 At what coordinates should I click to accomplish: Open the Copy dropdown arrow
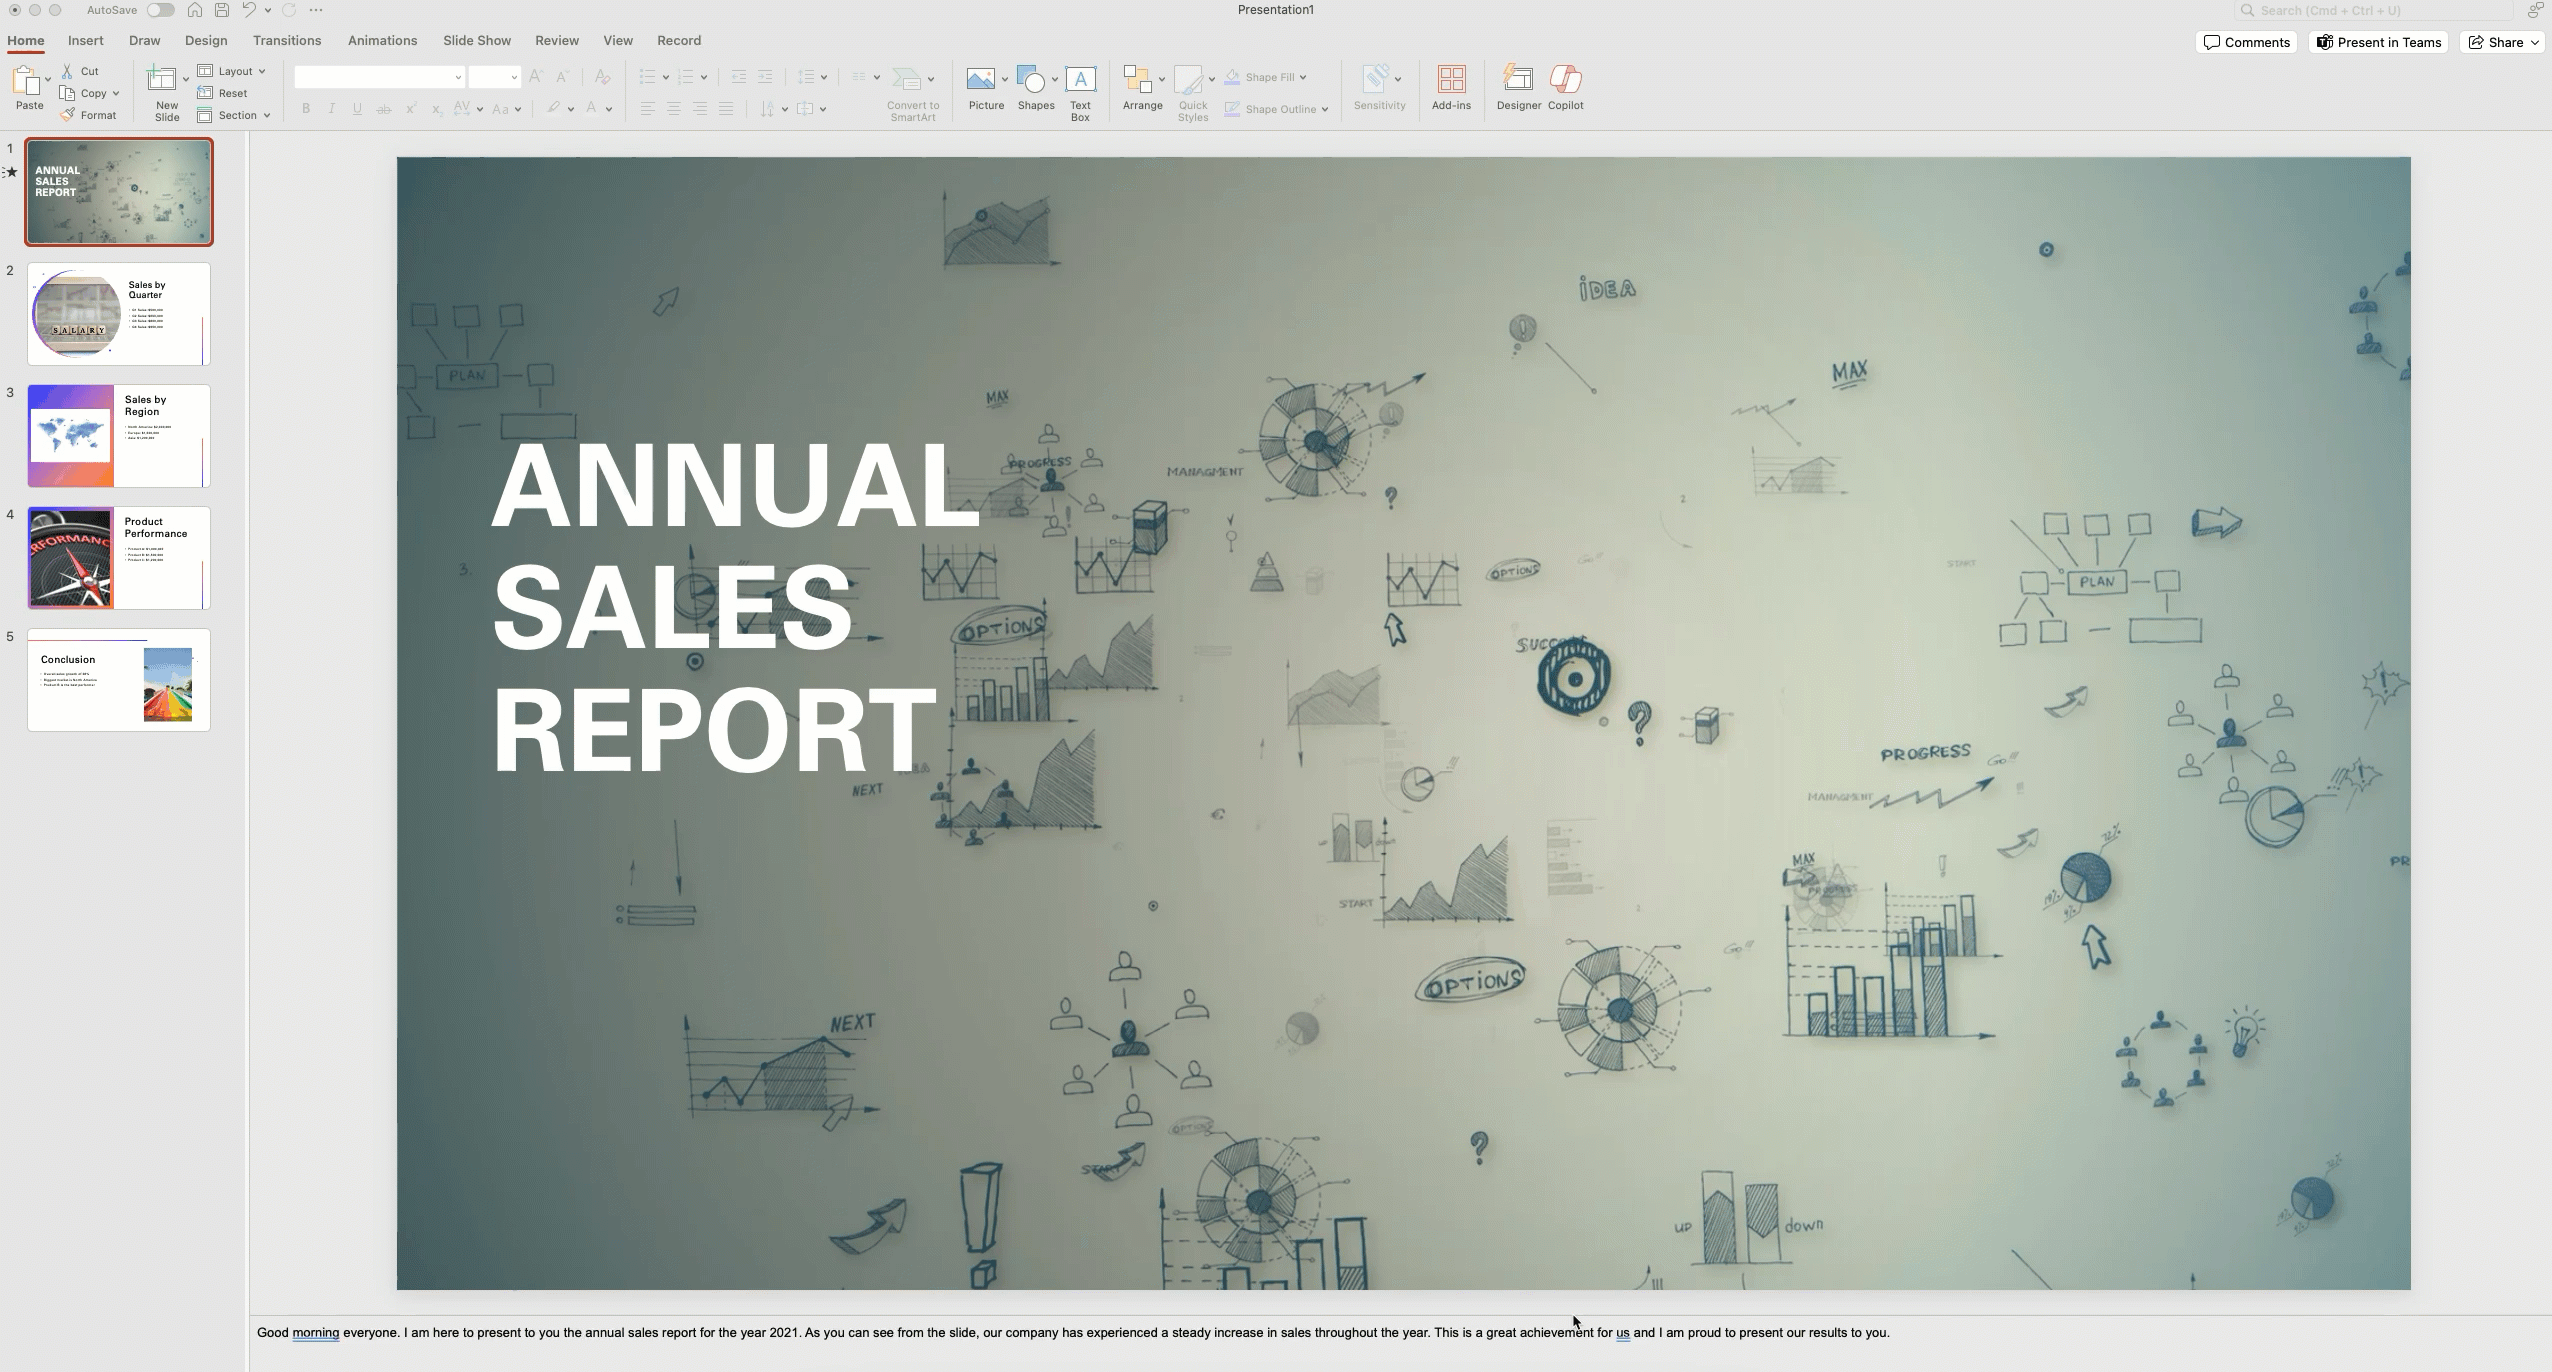(x=116, y=93)
